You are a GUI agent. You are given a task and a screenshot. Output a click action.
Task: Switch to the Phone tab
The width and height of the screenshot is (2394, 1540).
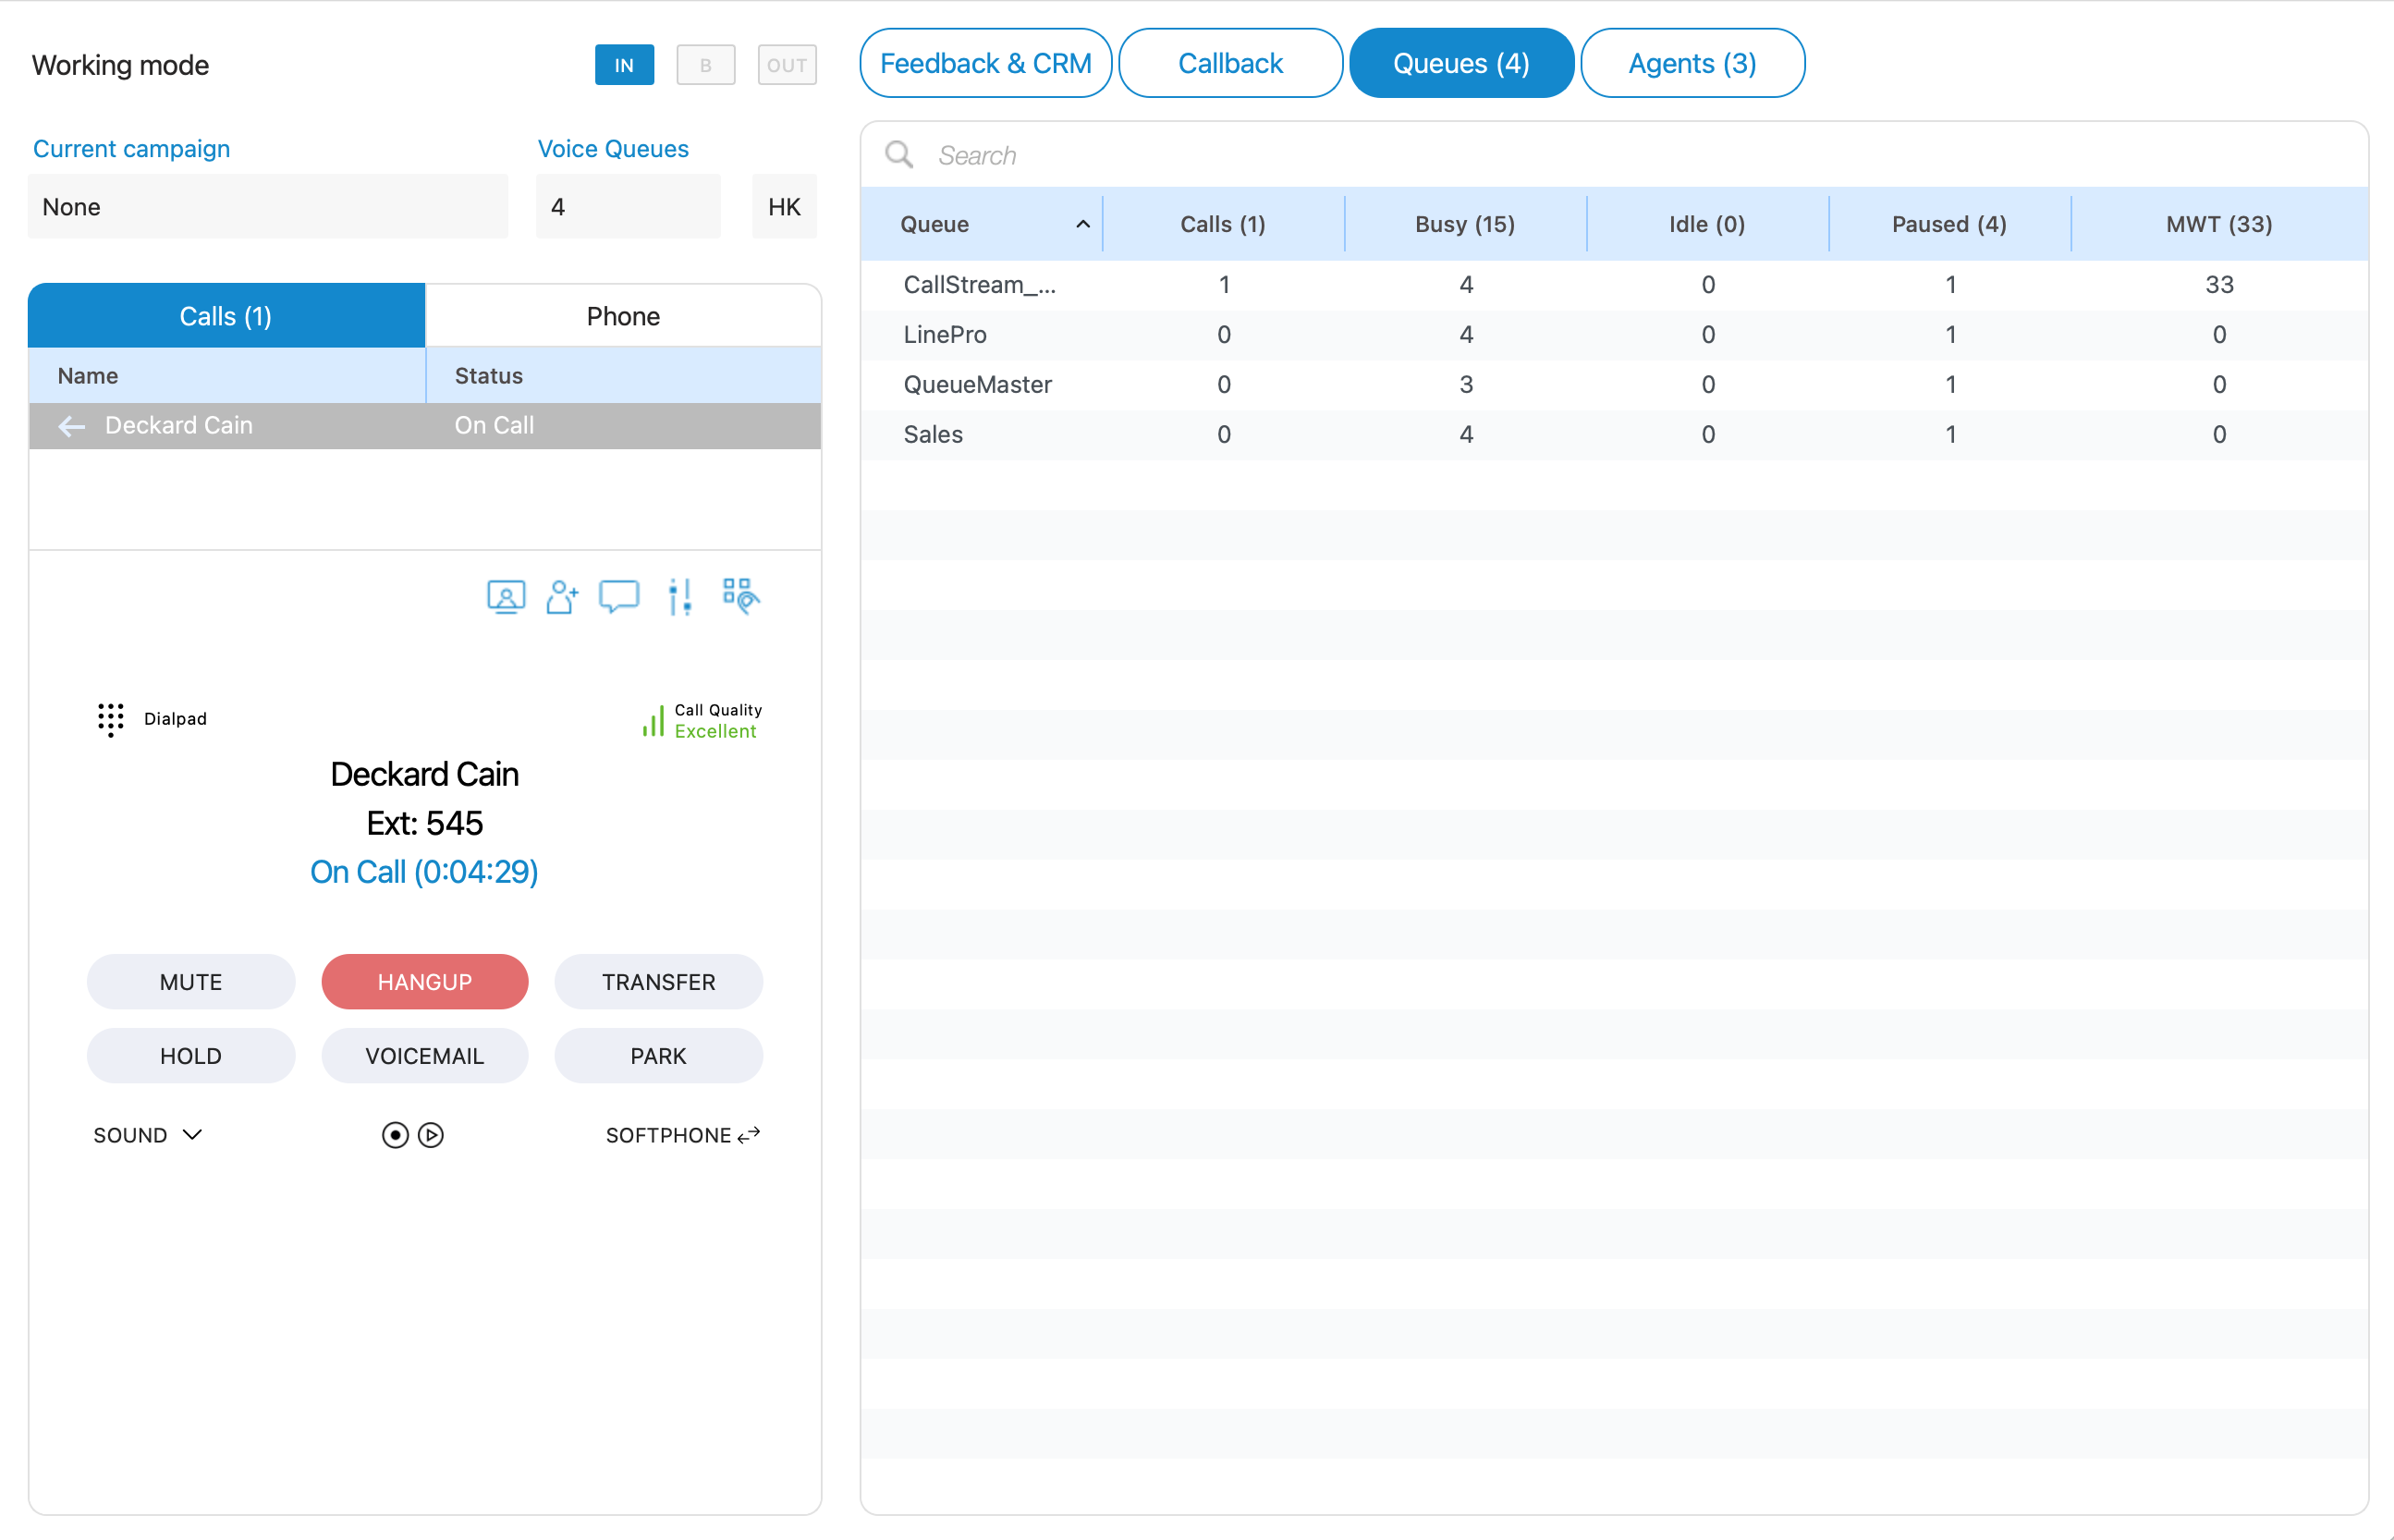pos(623,316)
